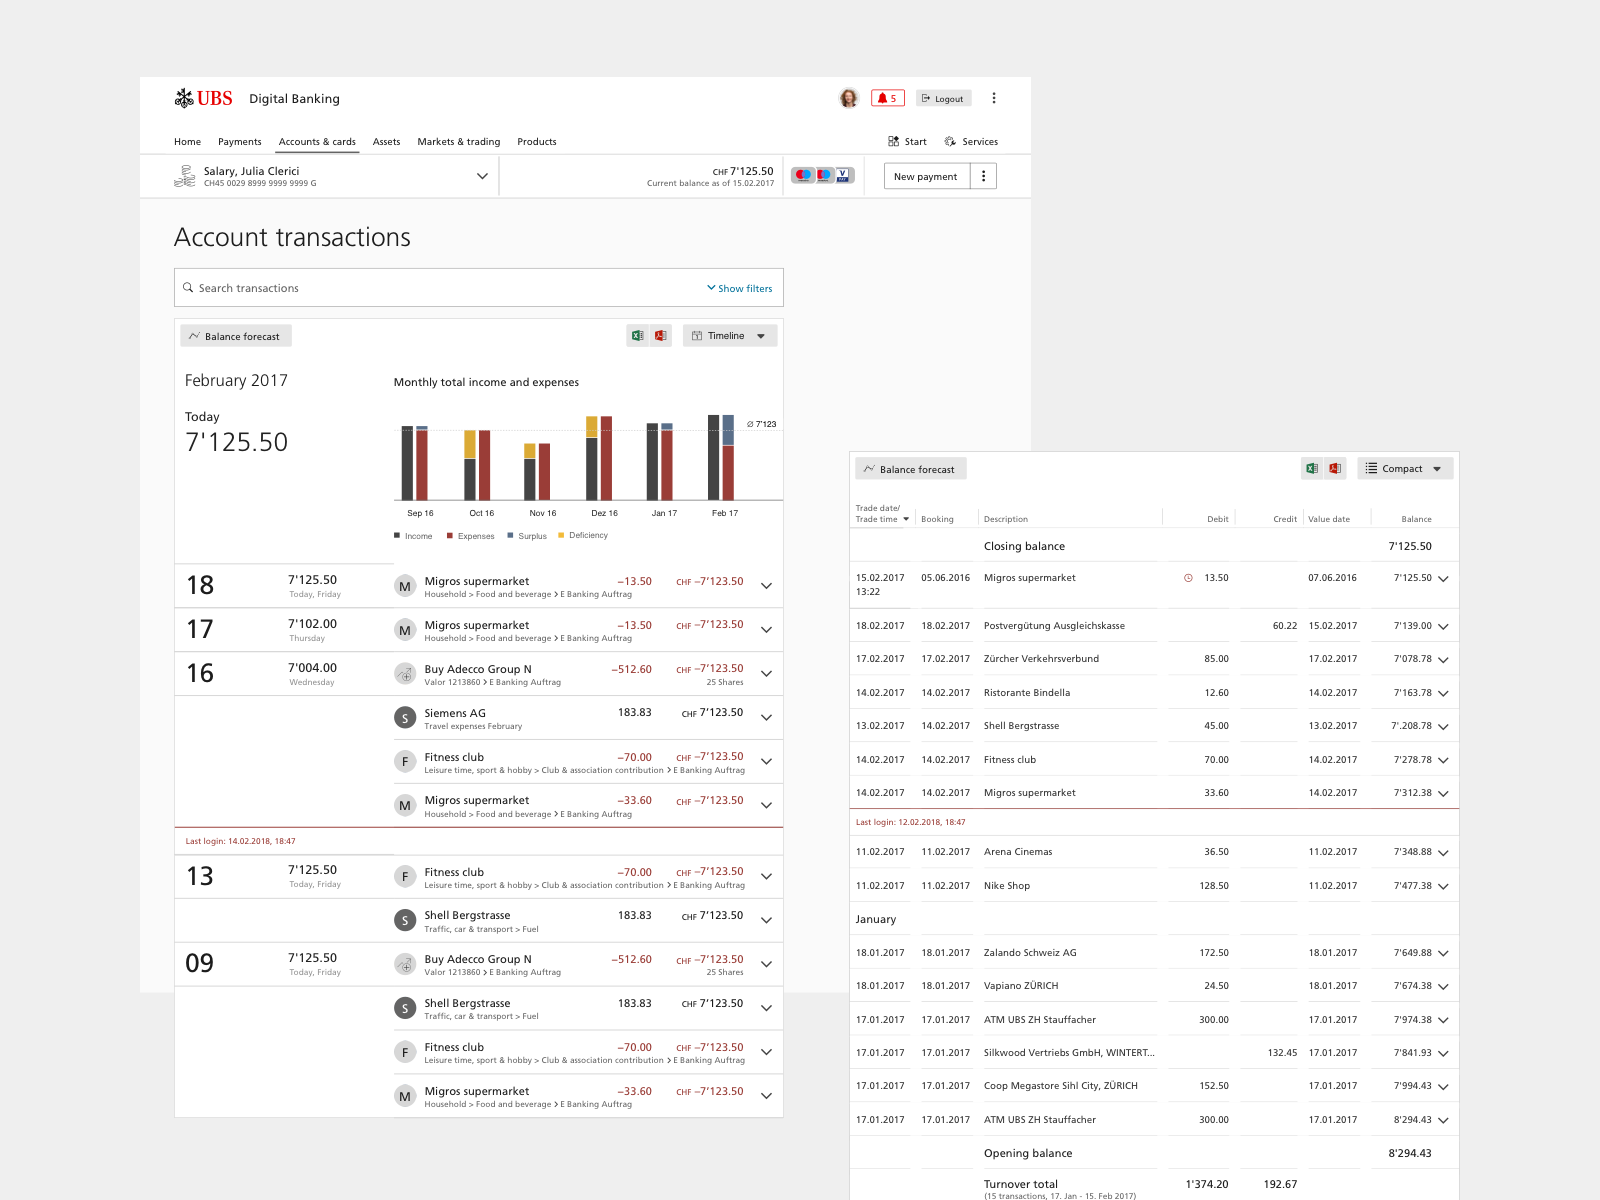Image resolution: width=1600 pixels, height=1200 pixels.
Task: Click the Opening balance amount 8'294.43
Action: tap(1410, 1153)
